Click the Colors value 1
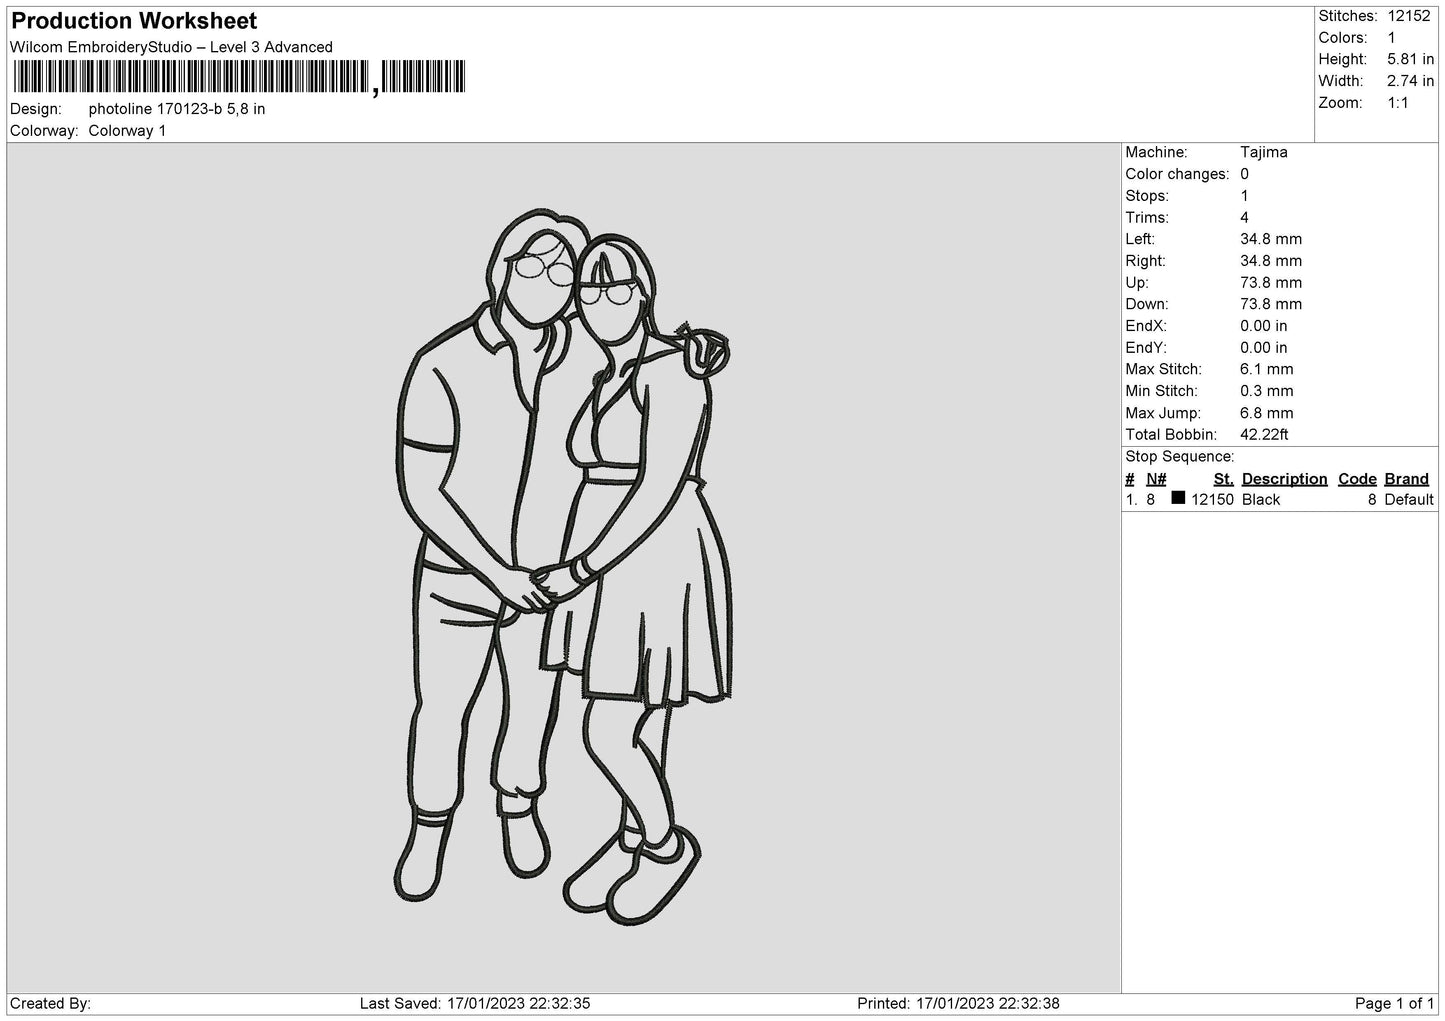Screen dimensions: 1445x1021 pyautogui.click(x=1391, y=38)
